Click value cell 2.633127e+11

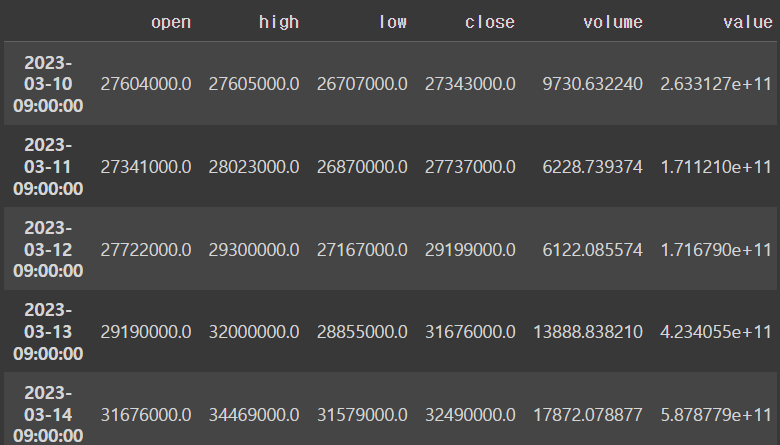tap(716, 84)
